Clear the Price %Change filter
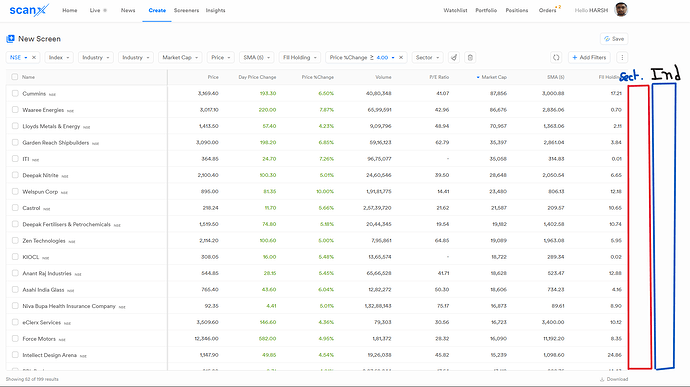Viewport: 690px width, 387px height. pyautogui.click(x=401, y=58)
